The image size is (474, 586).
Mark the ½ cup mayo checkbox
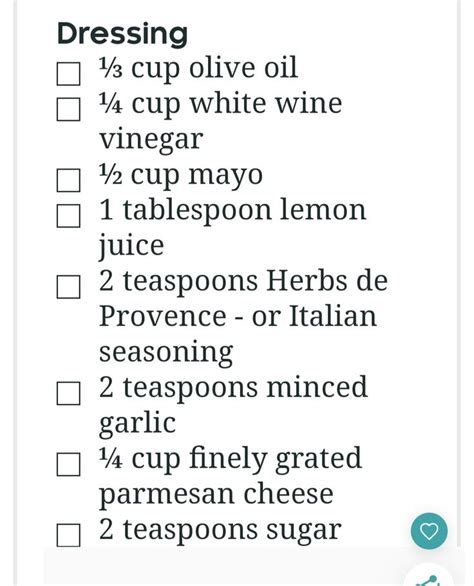[68, 180]
